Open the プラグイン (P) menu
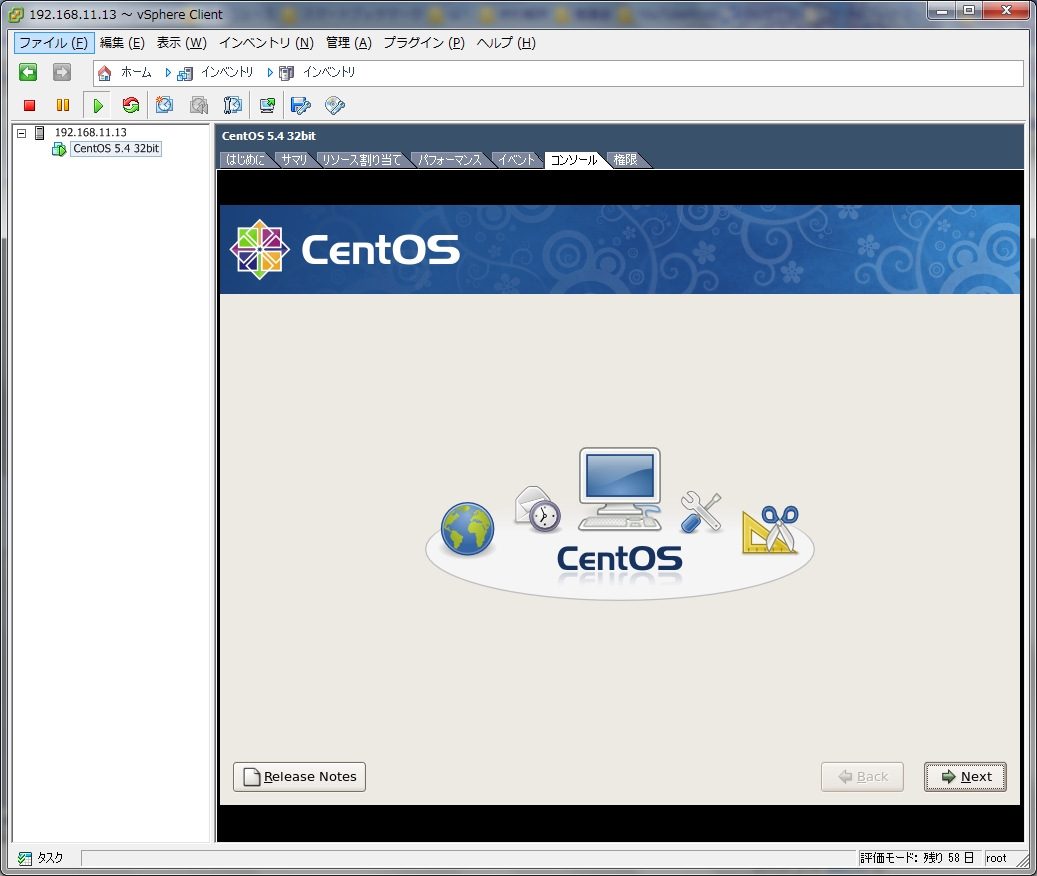Image resolution: width=1037 pixels, height=876 pixels. (x=424, y=43)
